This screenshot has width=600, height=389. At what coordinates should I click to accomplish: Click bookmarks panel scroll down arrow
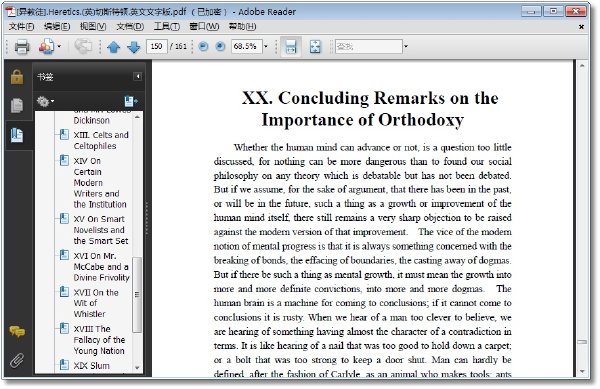[x=137, y=368]
